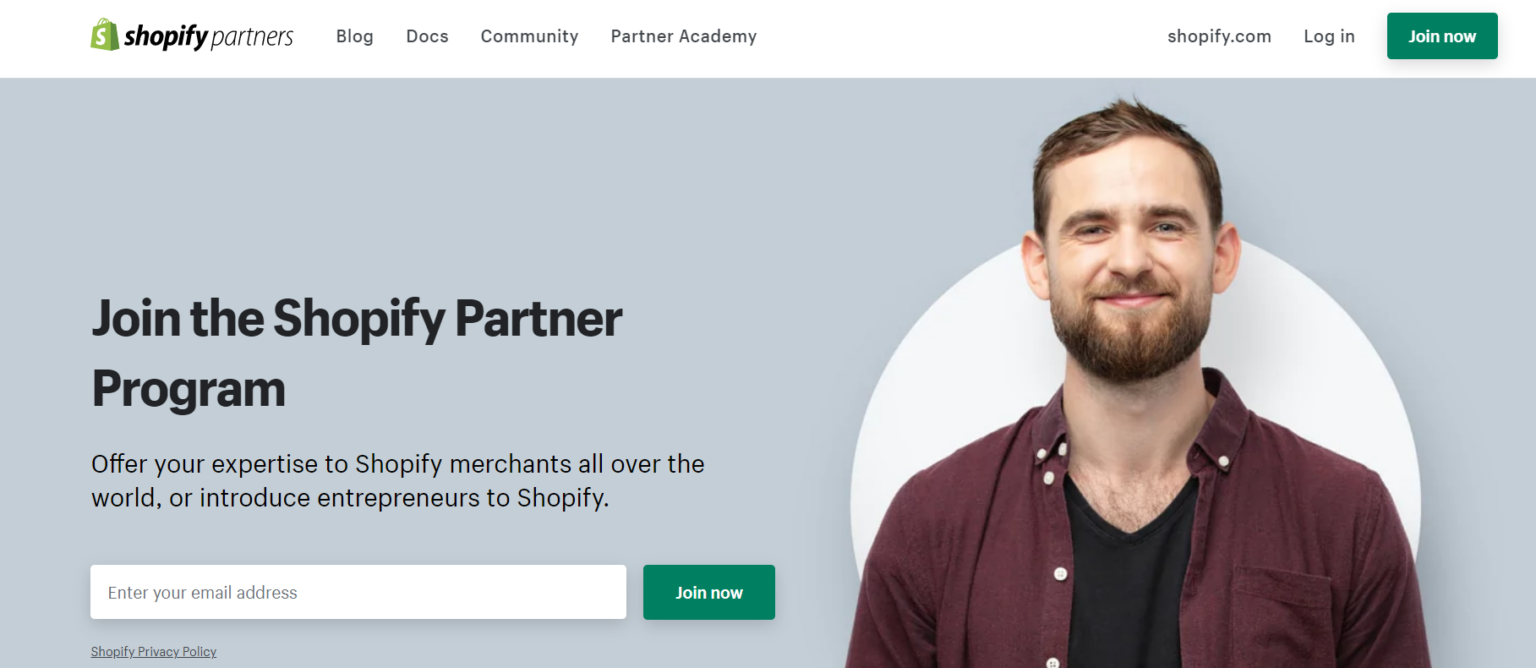Select Partner Academy in the top navigation
Screen dimensions: 1536x668
(683, 36)
